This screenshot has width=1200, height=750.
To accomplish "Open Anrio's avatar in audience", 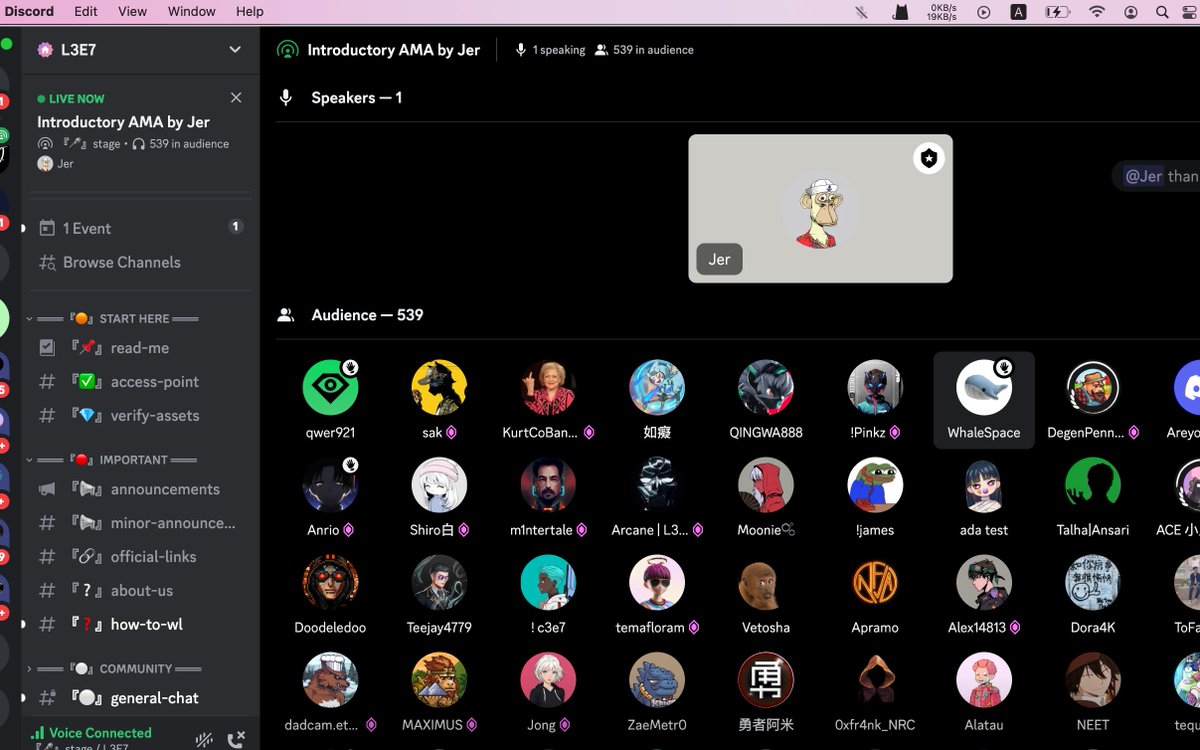I will (x=330, y=485).
